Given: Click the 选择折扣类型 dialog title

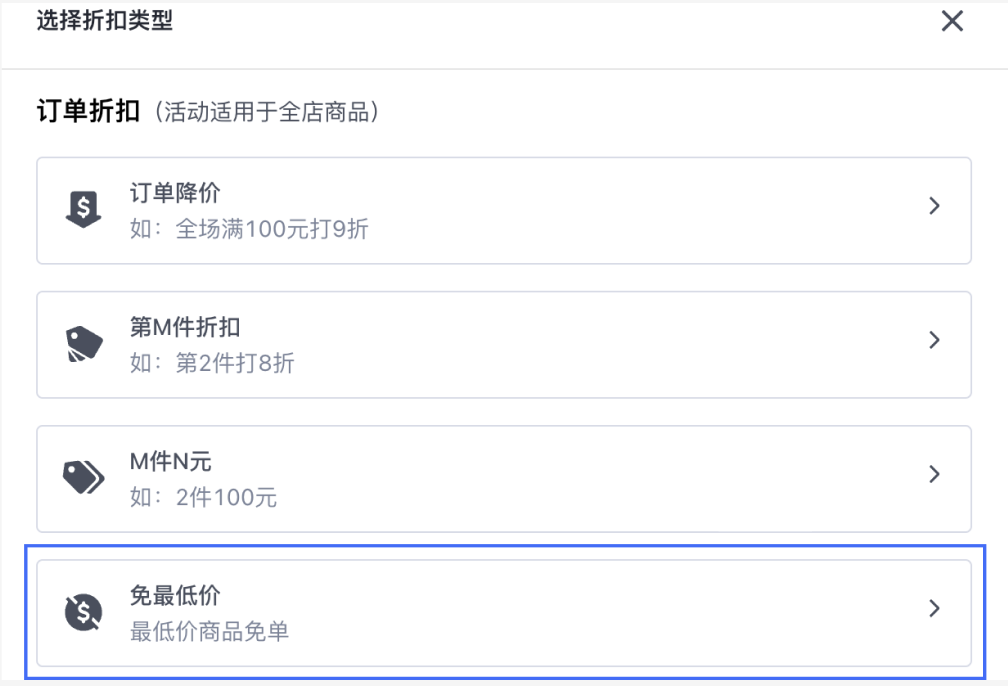Looking at the screenshot, I should point(105,21).
